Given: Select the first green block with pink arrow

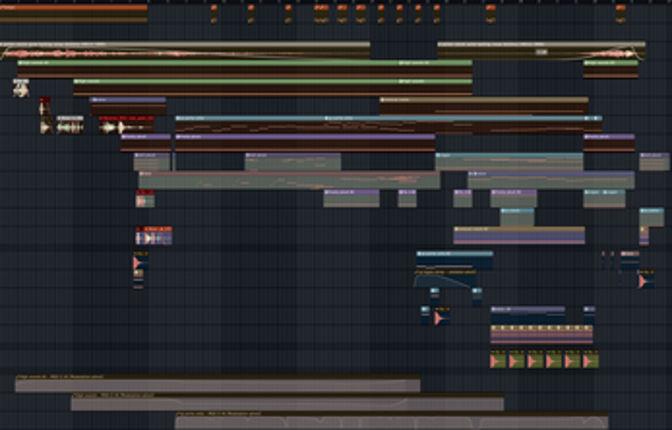Looking at the screenshot, I should pos(498,360).
